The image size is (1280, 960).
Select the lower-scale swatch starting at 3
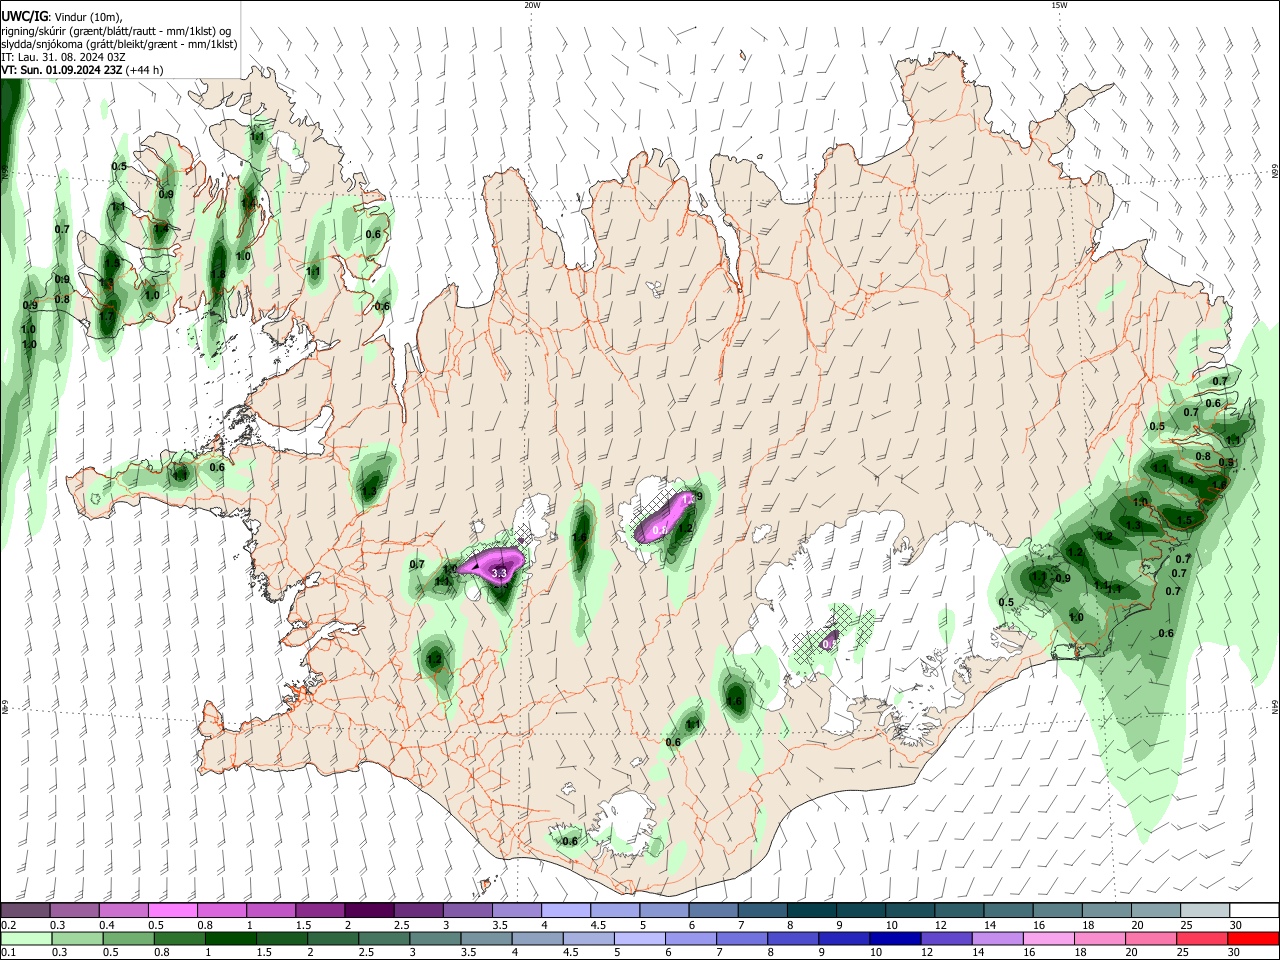(x=435, y=939)
